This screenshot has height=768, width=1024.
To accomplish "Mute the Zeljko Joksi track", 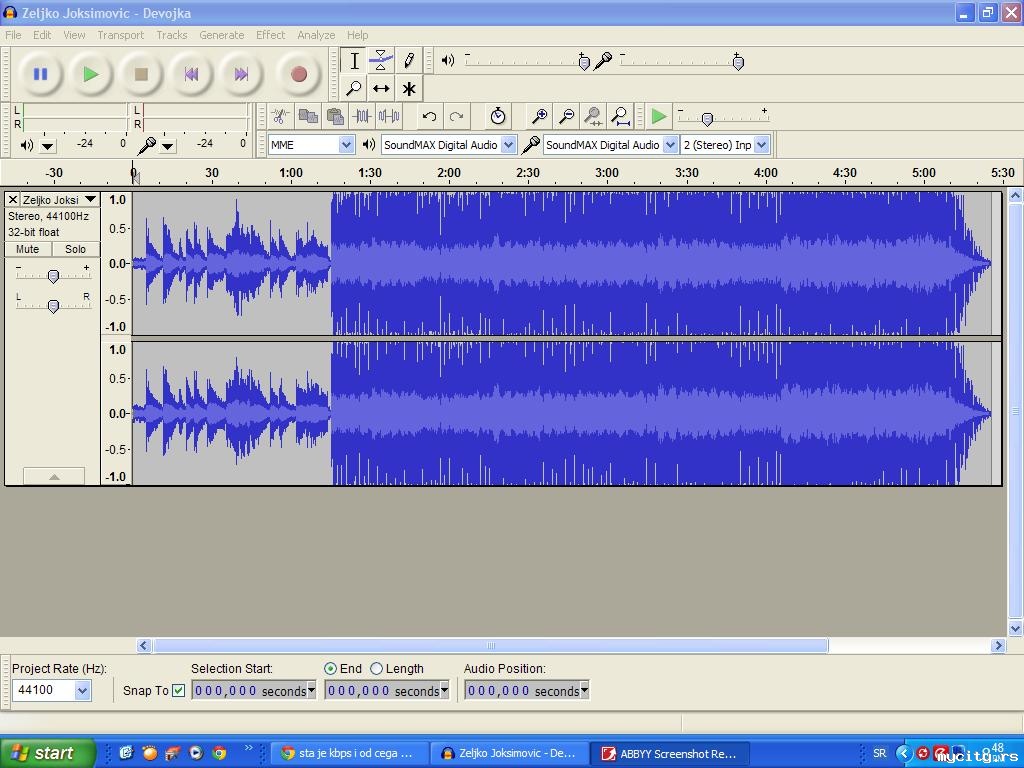I will (x=28, y=249).
